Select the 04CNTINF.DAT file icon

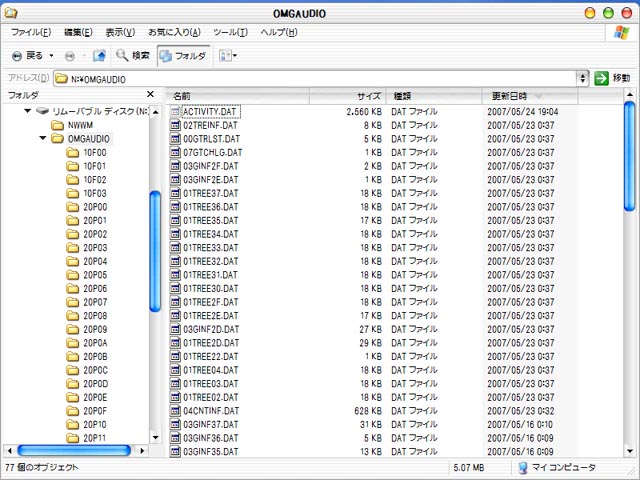[175, 411]
